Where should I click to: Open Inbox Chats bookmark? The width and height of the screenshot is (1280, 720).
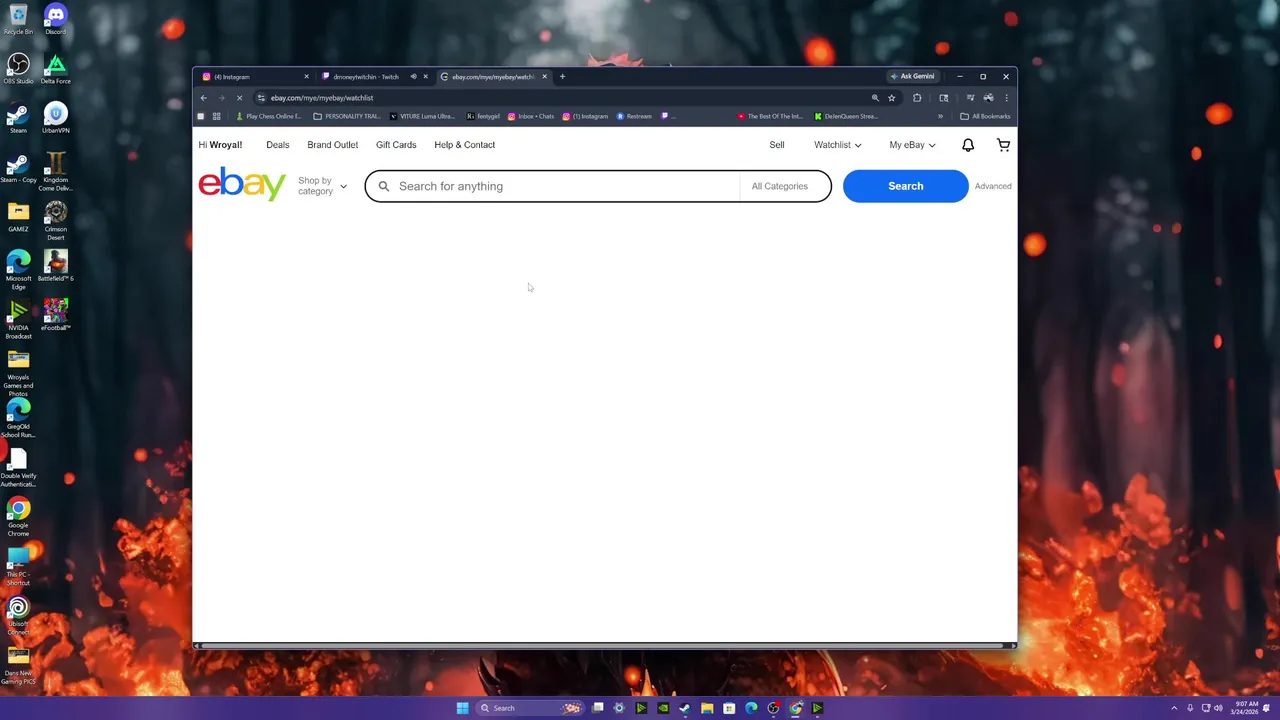530,116
